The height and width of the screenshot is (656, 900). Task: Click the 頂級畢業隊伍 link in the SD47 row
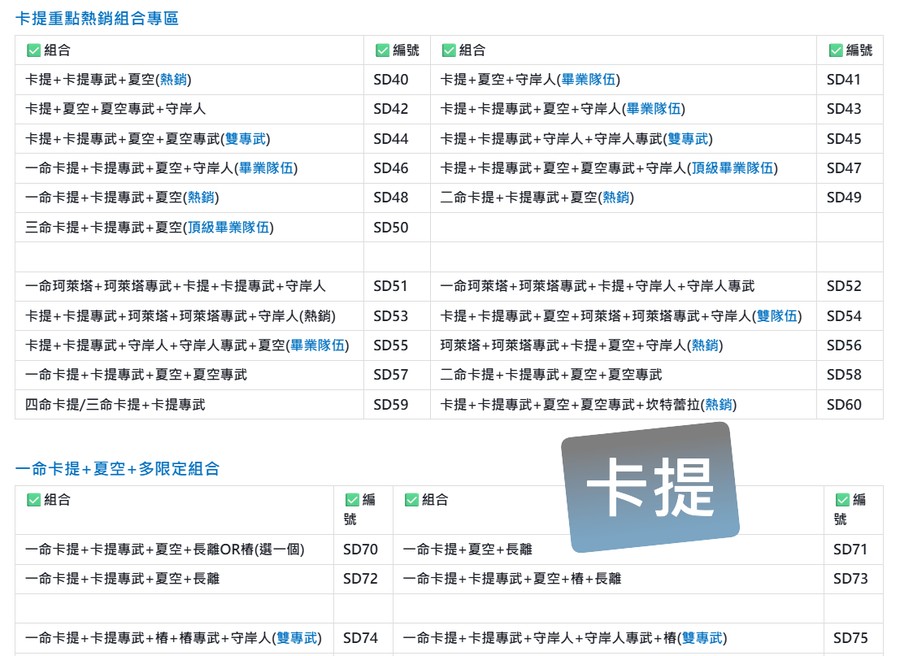pyautogui.click(x=732, y=168)
